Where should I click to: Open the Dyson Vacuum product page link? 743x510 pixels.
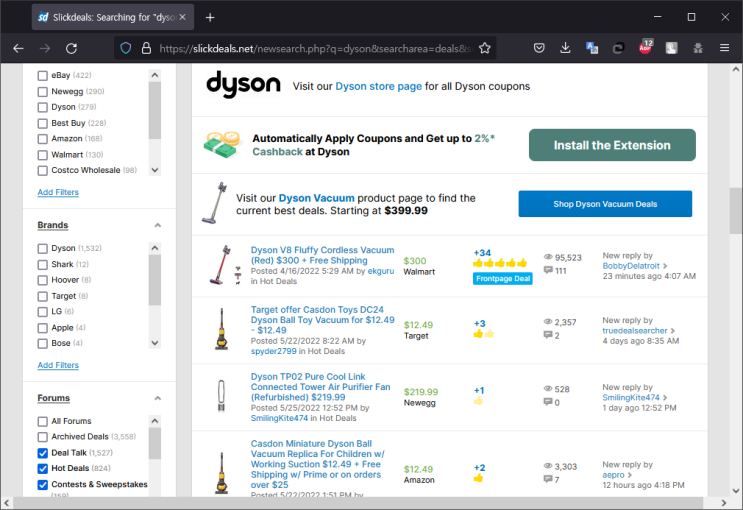tap(317, 198)
